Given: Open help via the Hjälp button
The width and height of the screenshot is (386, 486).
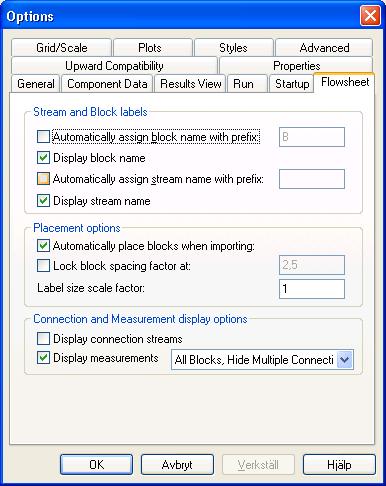Looking at the screenshot, I should tap(339, 464).
